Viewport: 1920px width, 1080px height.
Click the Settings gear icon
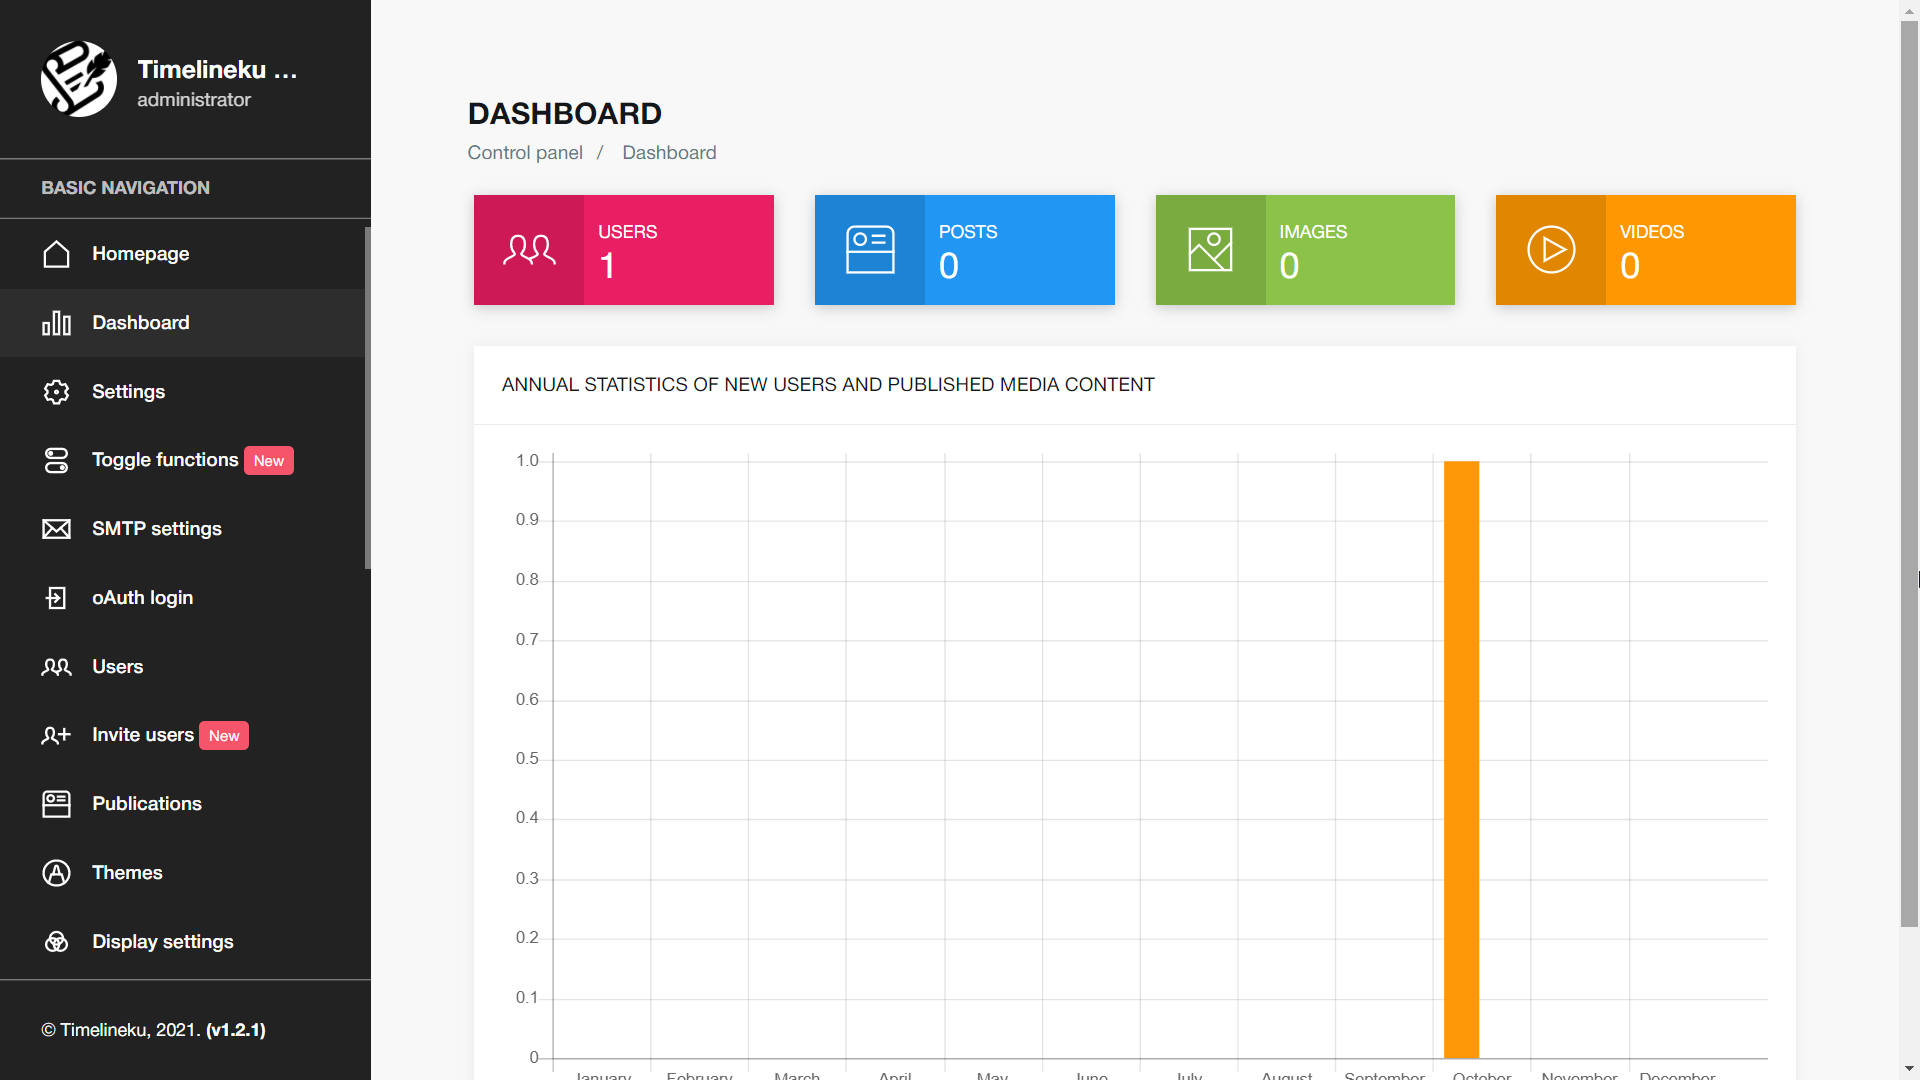[x=57, y=392]
